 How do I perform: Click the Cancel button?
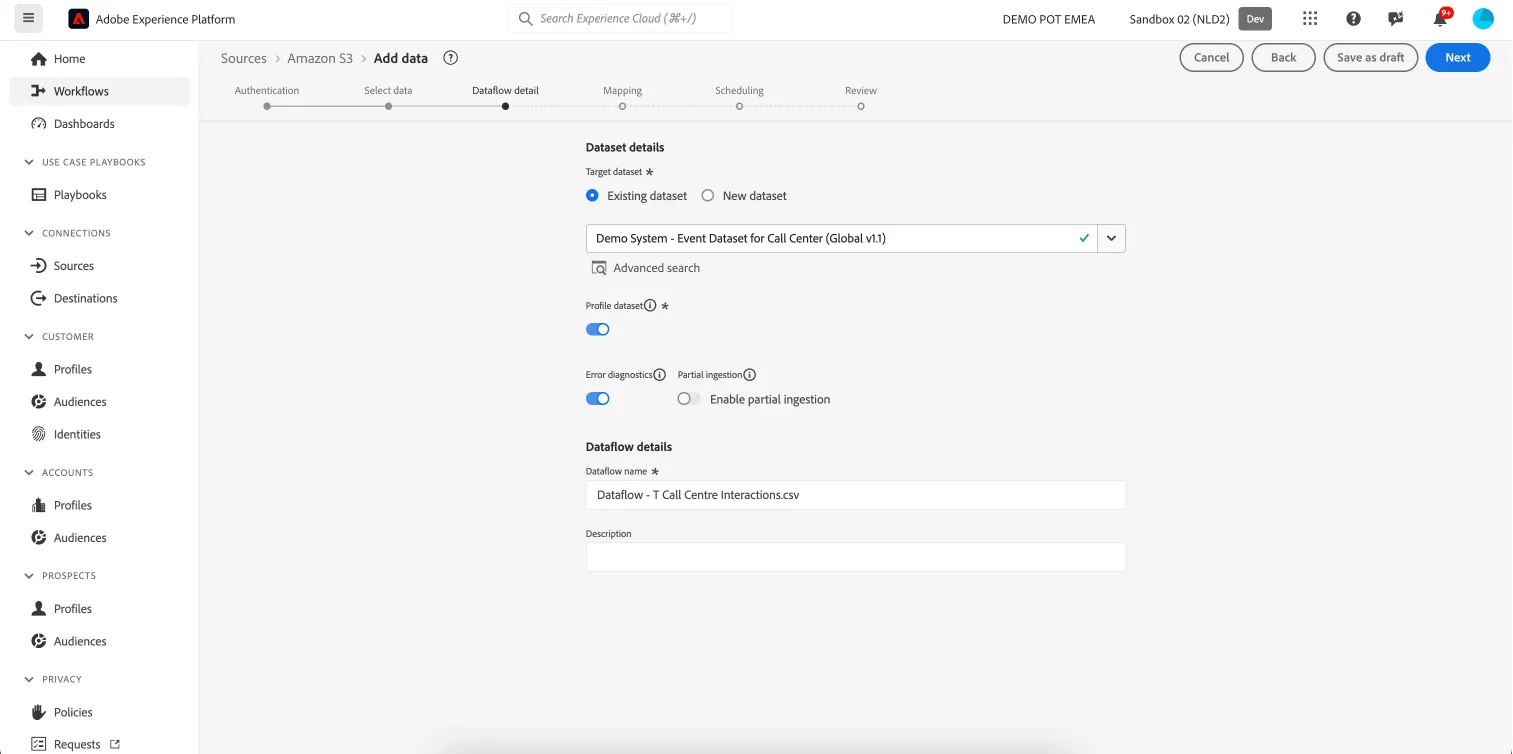click(1211, 58)
